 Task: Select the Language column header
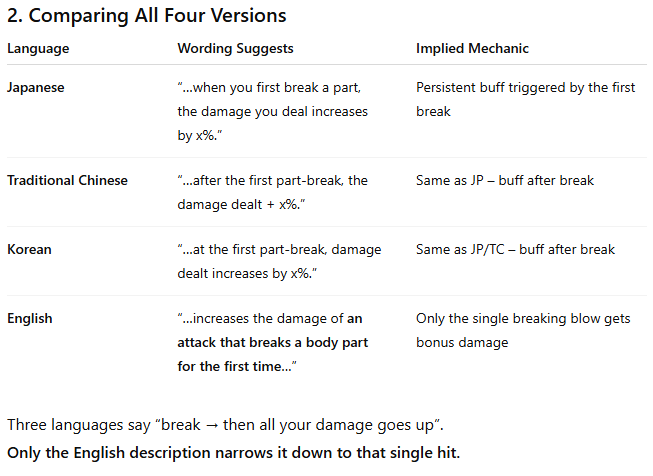[38, 49]
